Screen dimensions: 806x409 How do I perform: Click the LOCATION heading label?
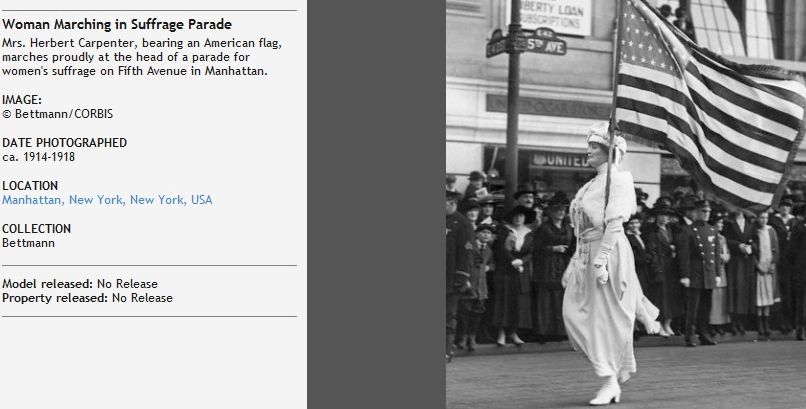coord(30,185)
